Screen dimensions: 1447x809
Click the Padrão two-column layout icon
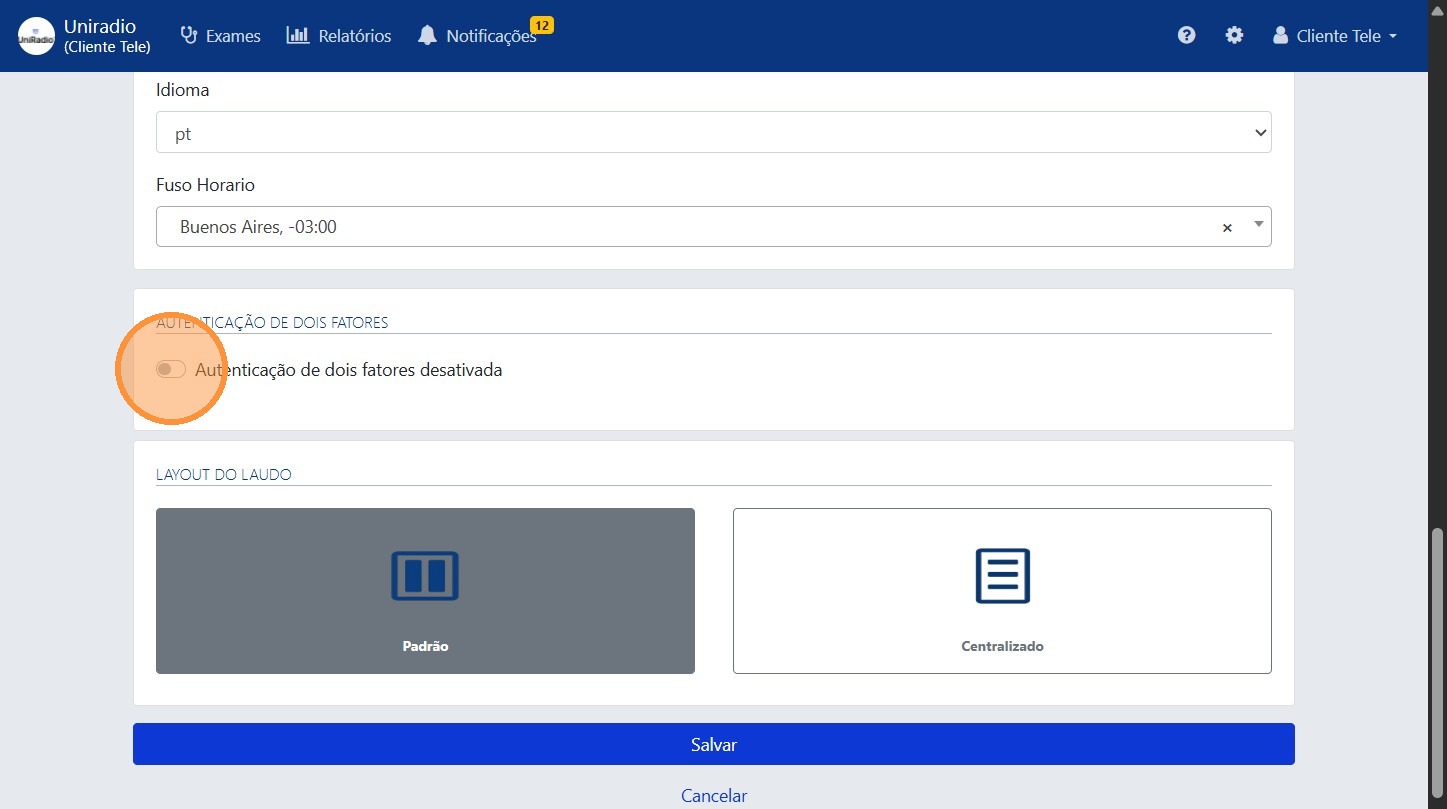coord(425,576)
